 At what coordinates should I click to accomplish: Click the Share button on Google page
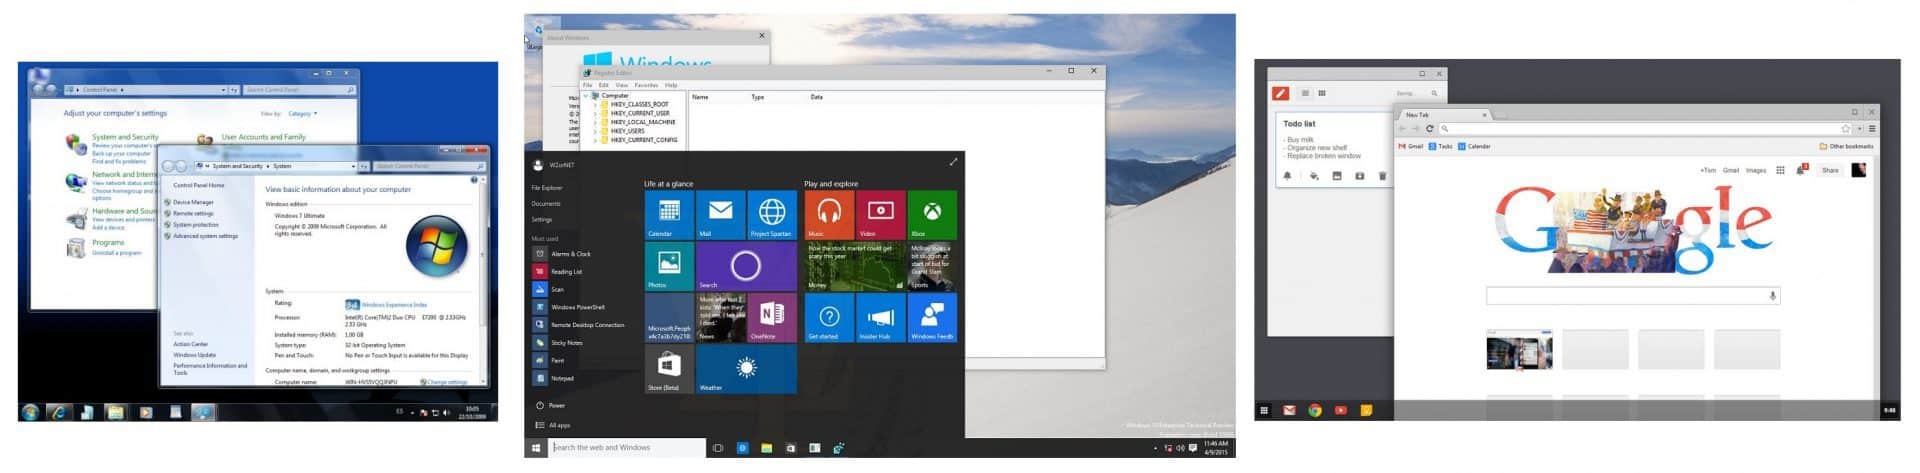pos(1830,170)
